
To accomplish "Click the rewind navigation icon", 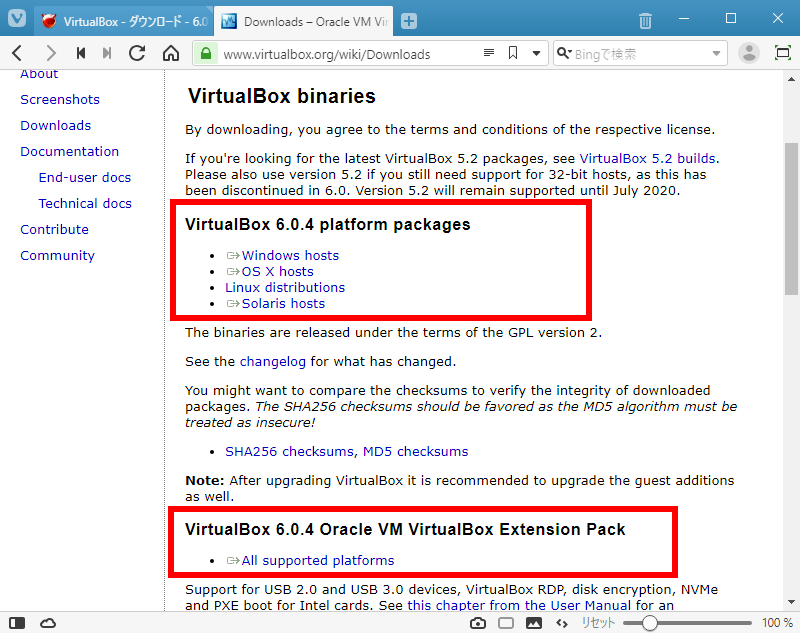I will click(81, 53).
